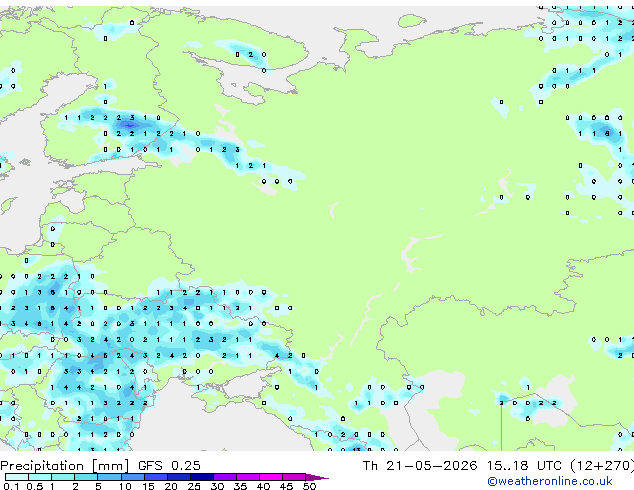Click the "25" legend scale label
This screenshot has height=490, width=634.
(194, 486)
